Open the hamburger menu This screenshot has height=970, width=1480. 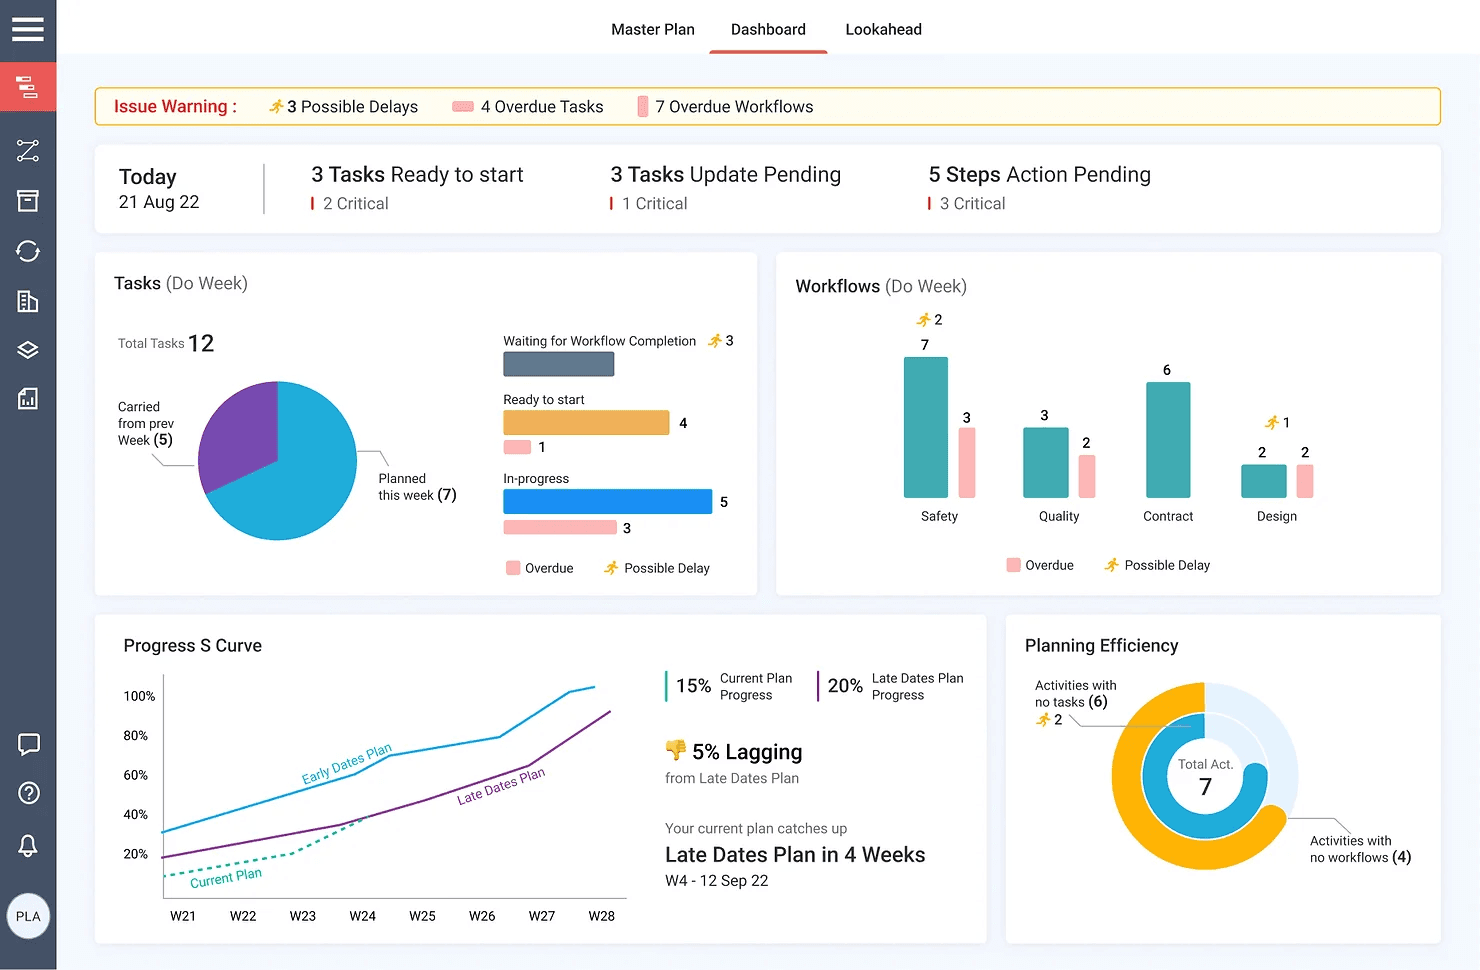point(28,29)
